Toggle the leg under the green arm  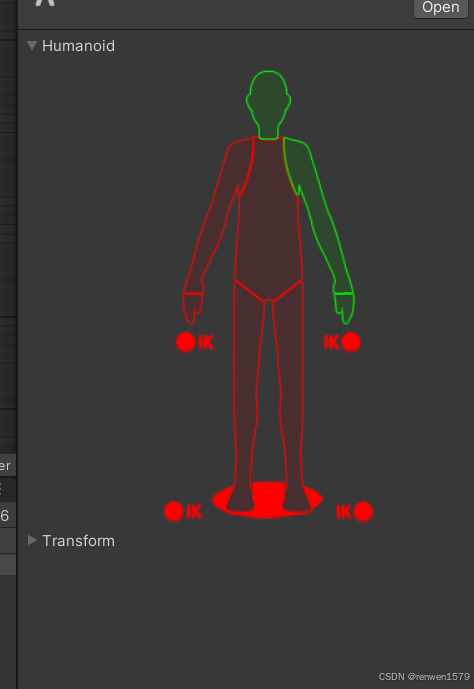coord(291,395)
